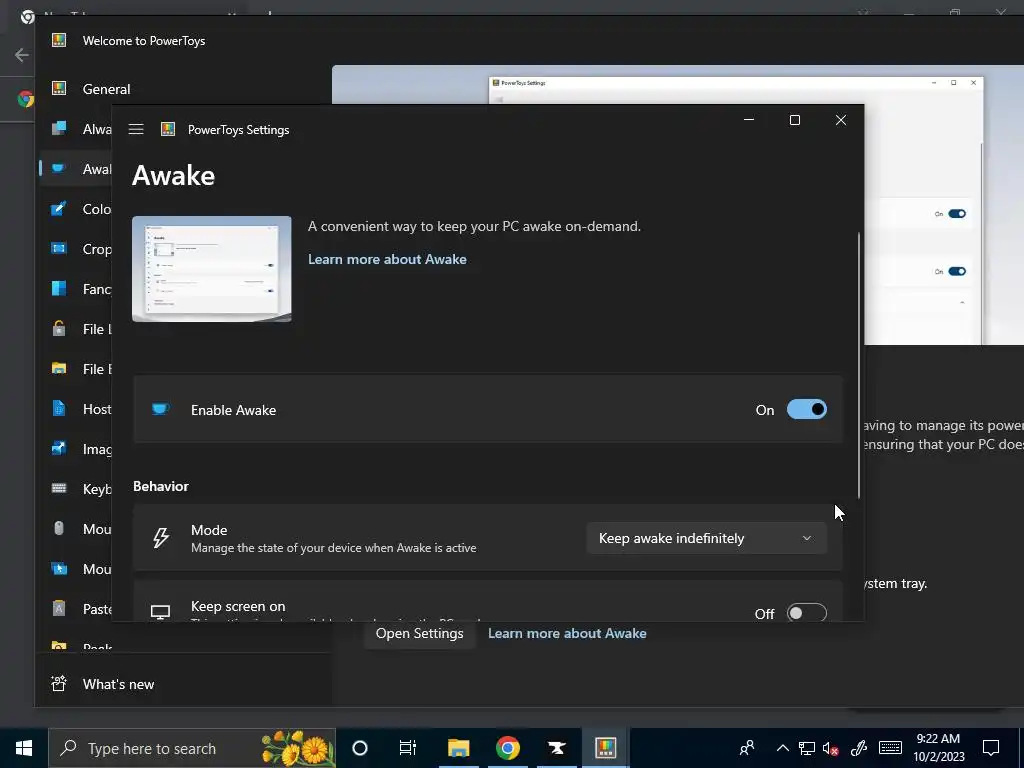Click the PowerToys logo icon in Settings title bar
This screenshot has height=768, width=1024.
pos(168,129)
